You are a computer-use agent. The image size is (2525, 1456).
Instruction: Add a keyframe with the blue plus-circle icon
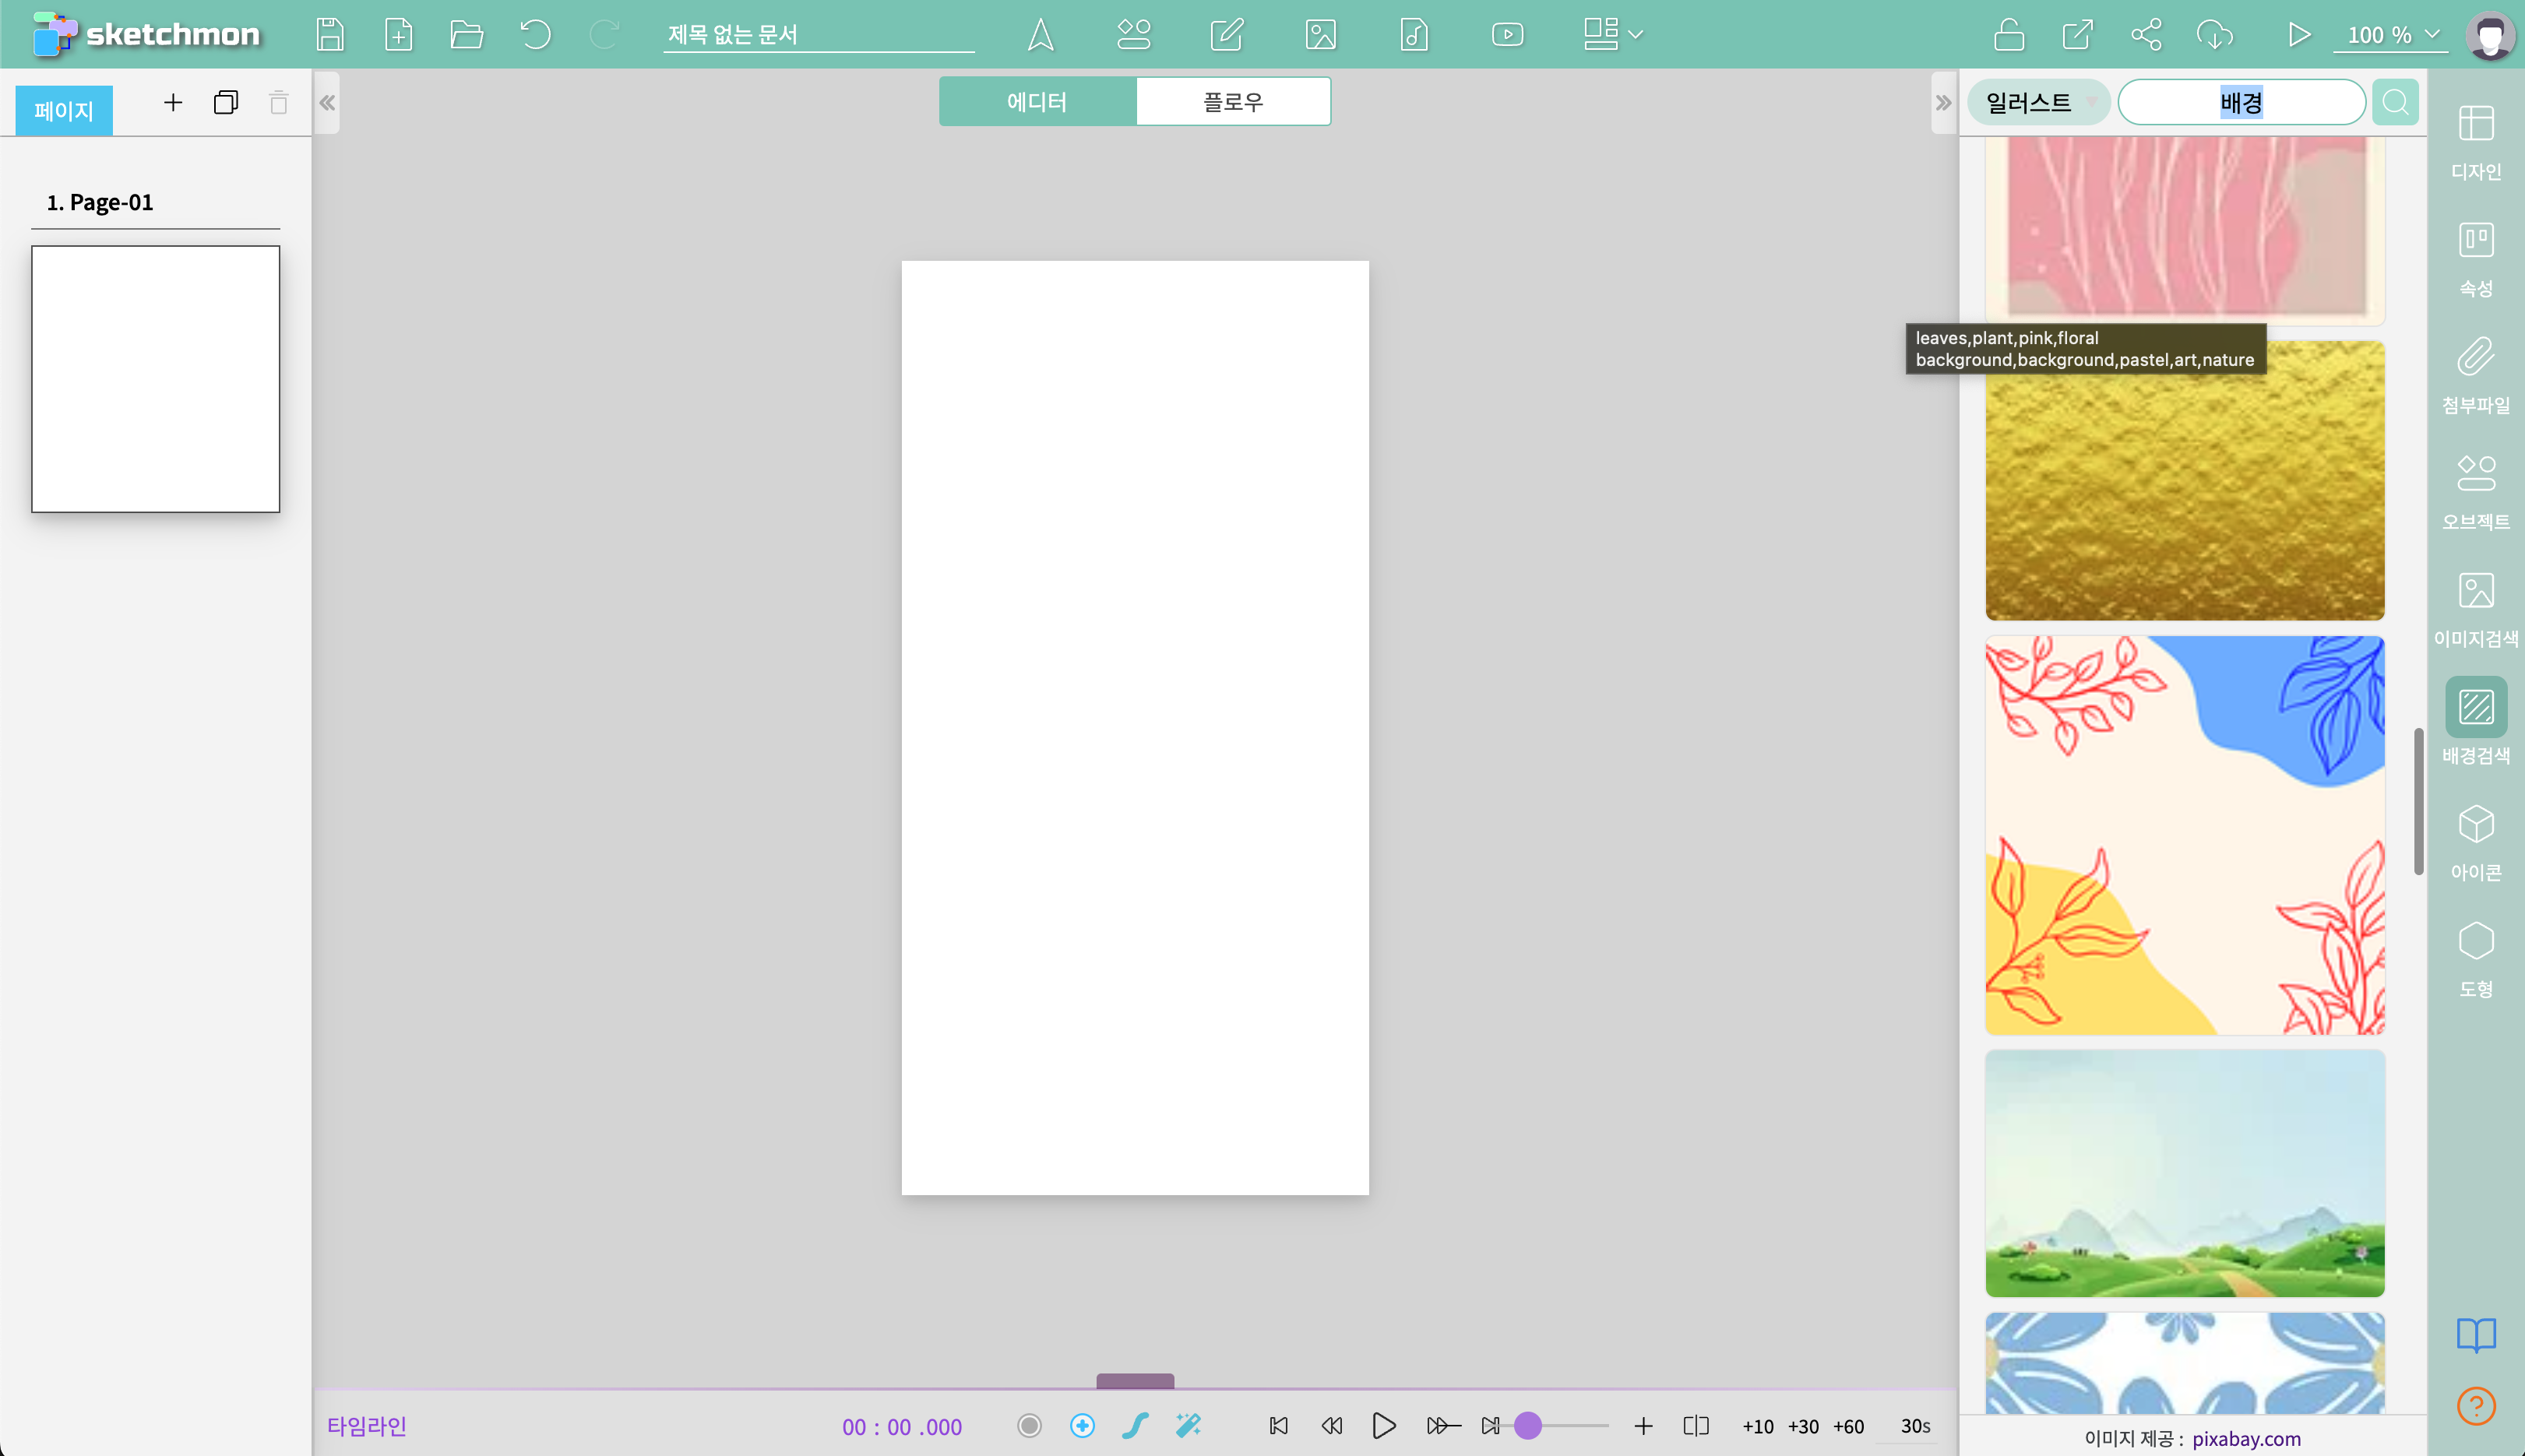pos(1082,1425)
